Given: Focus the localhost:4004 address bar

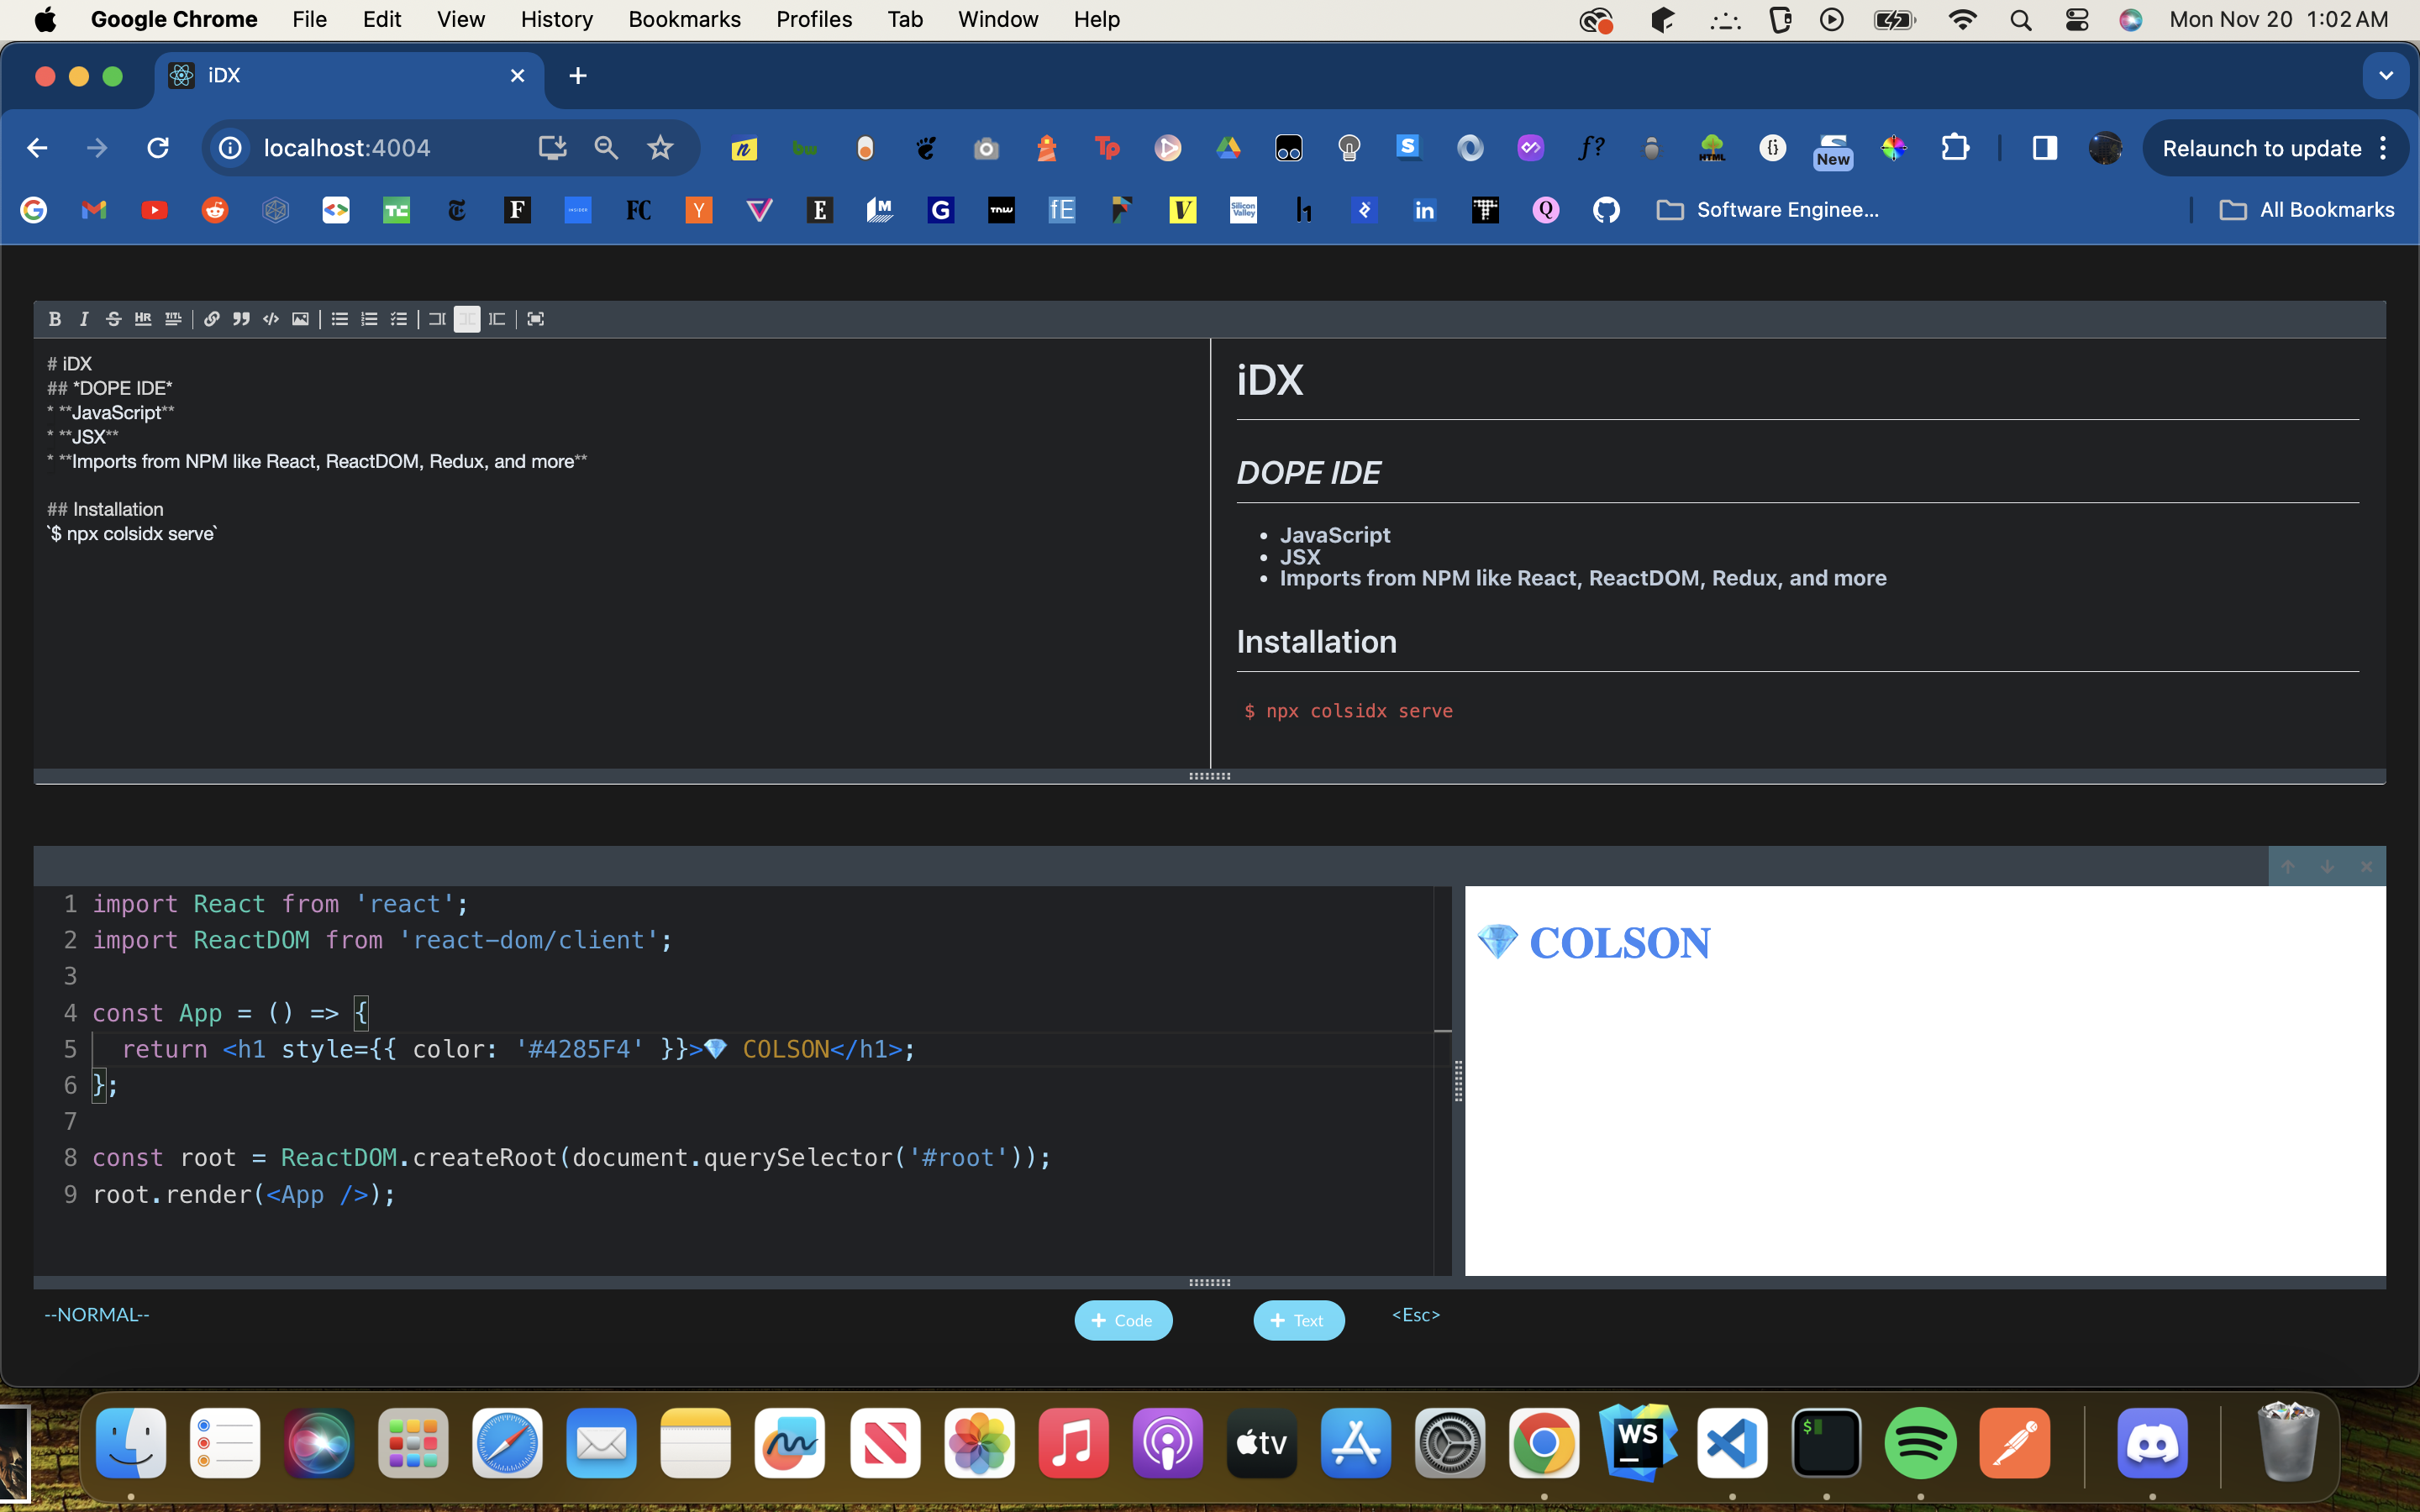Looking at the screenshot, I should coord(347,148).
